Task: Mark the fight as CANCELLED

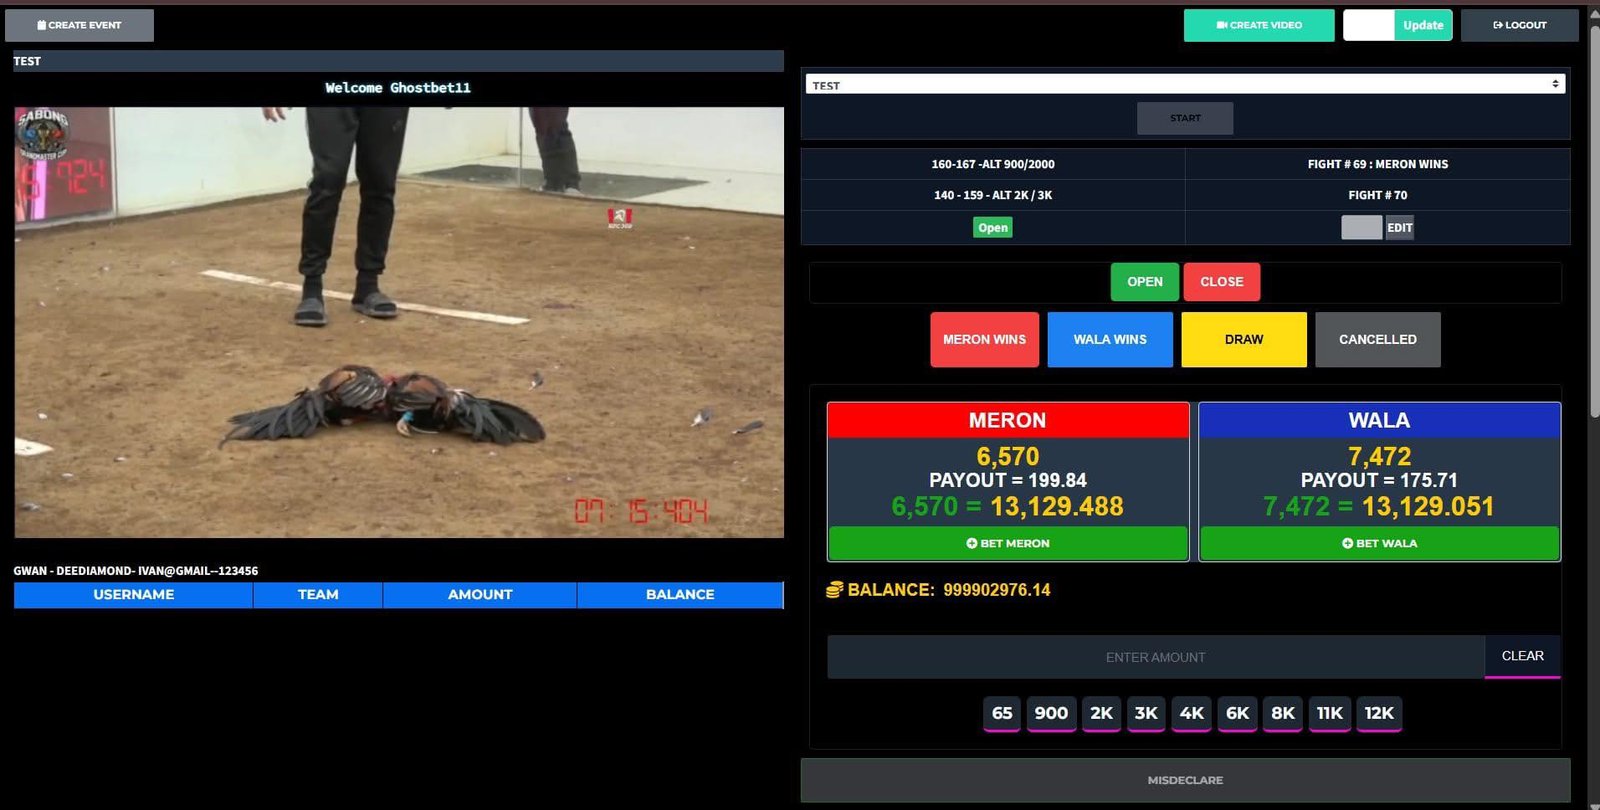Action: tap(1377, 340)
